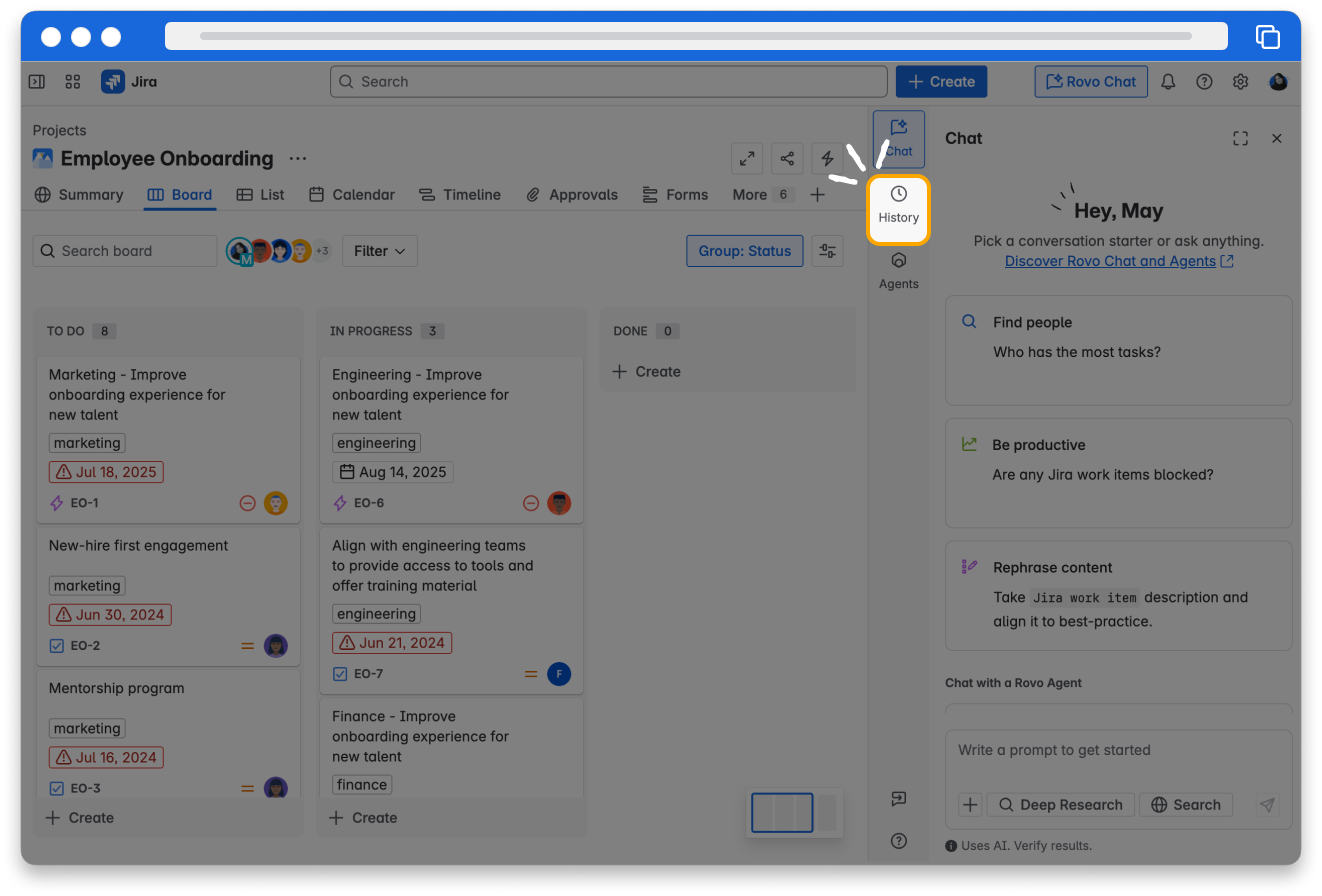This screenshot has width=1322, height=896.
Task: Close the Chat panel
Action: (x=1276, y=139)
